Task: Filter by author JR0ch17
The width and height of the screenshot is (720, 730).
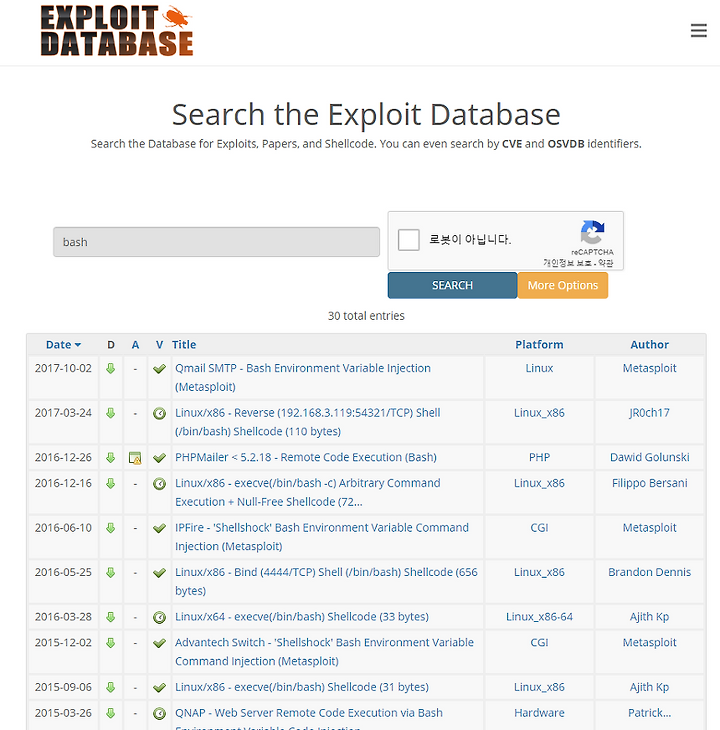Action: coord(649,412)
